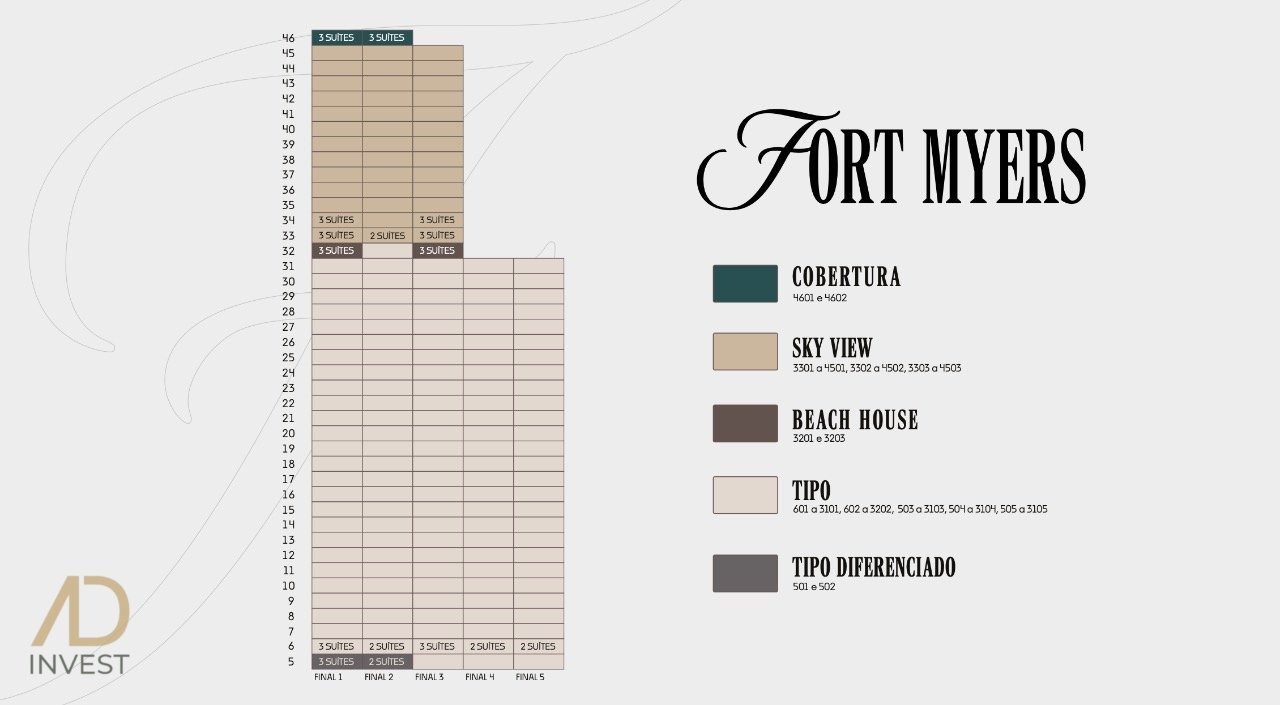Screen dimensions: 1280x705
Task: Click the gray Tipo Diferenciado swatch
Action: [x=745, y=573]
